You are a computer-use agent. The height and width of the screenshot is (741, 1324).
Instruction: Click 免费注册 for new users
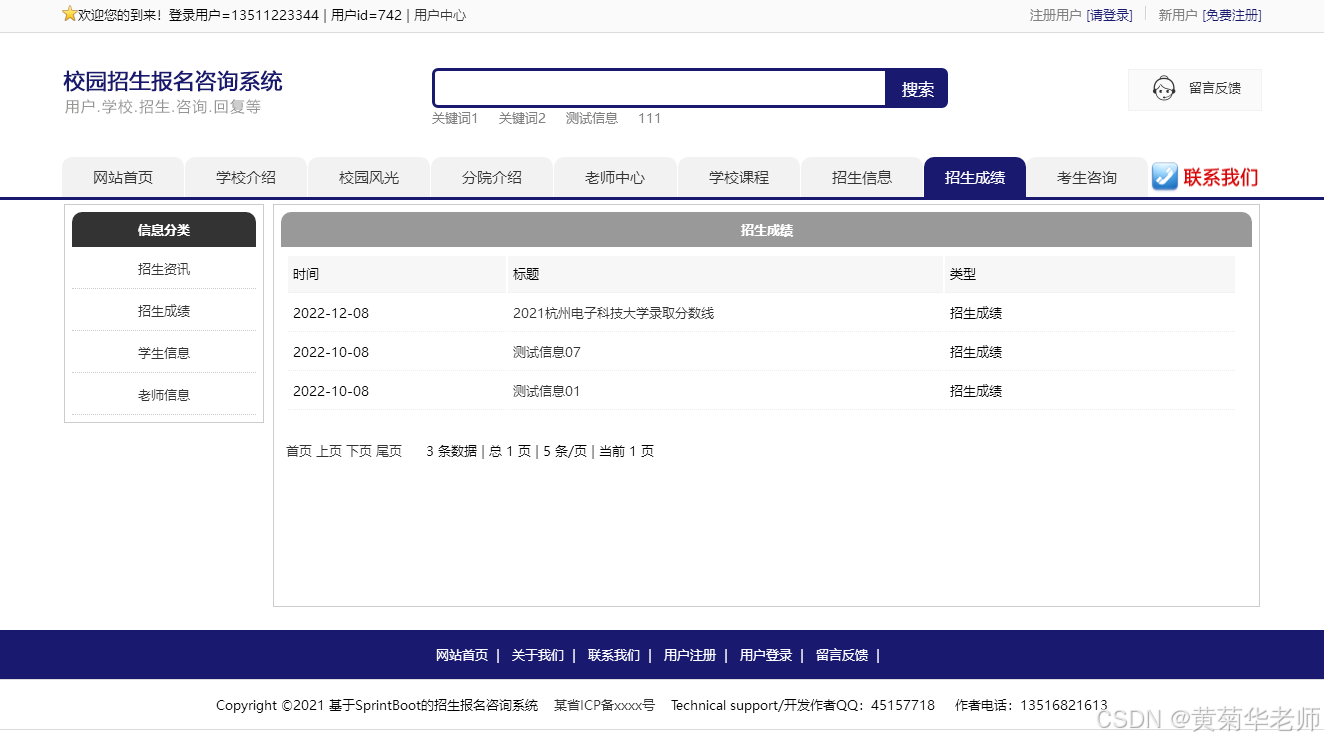(x=1232, y=15)
